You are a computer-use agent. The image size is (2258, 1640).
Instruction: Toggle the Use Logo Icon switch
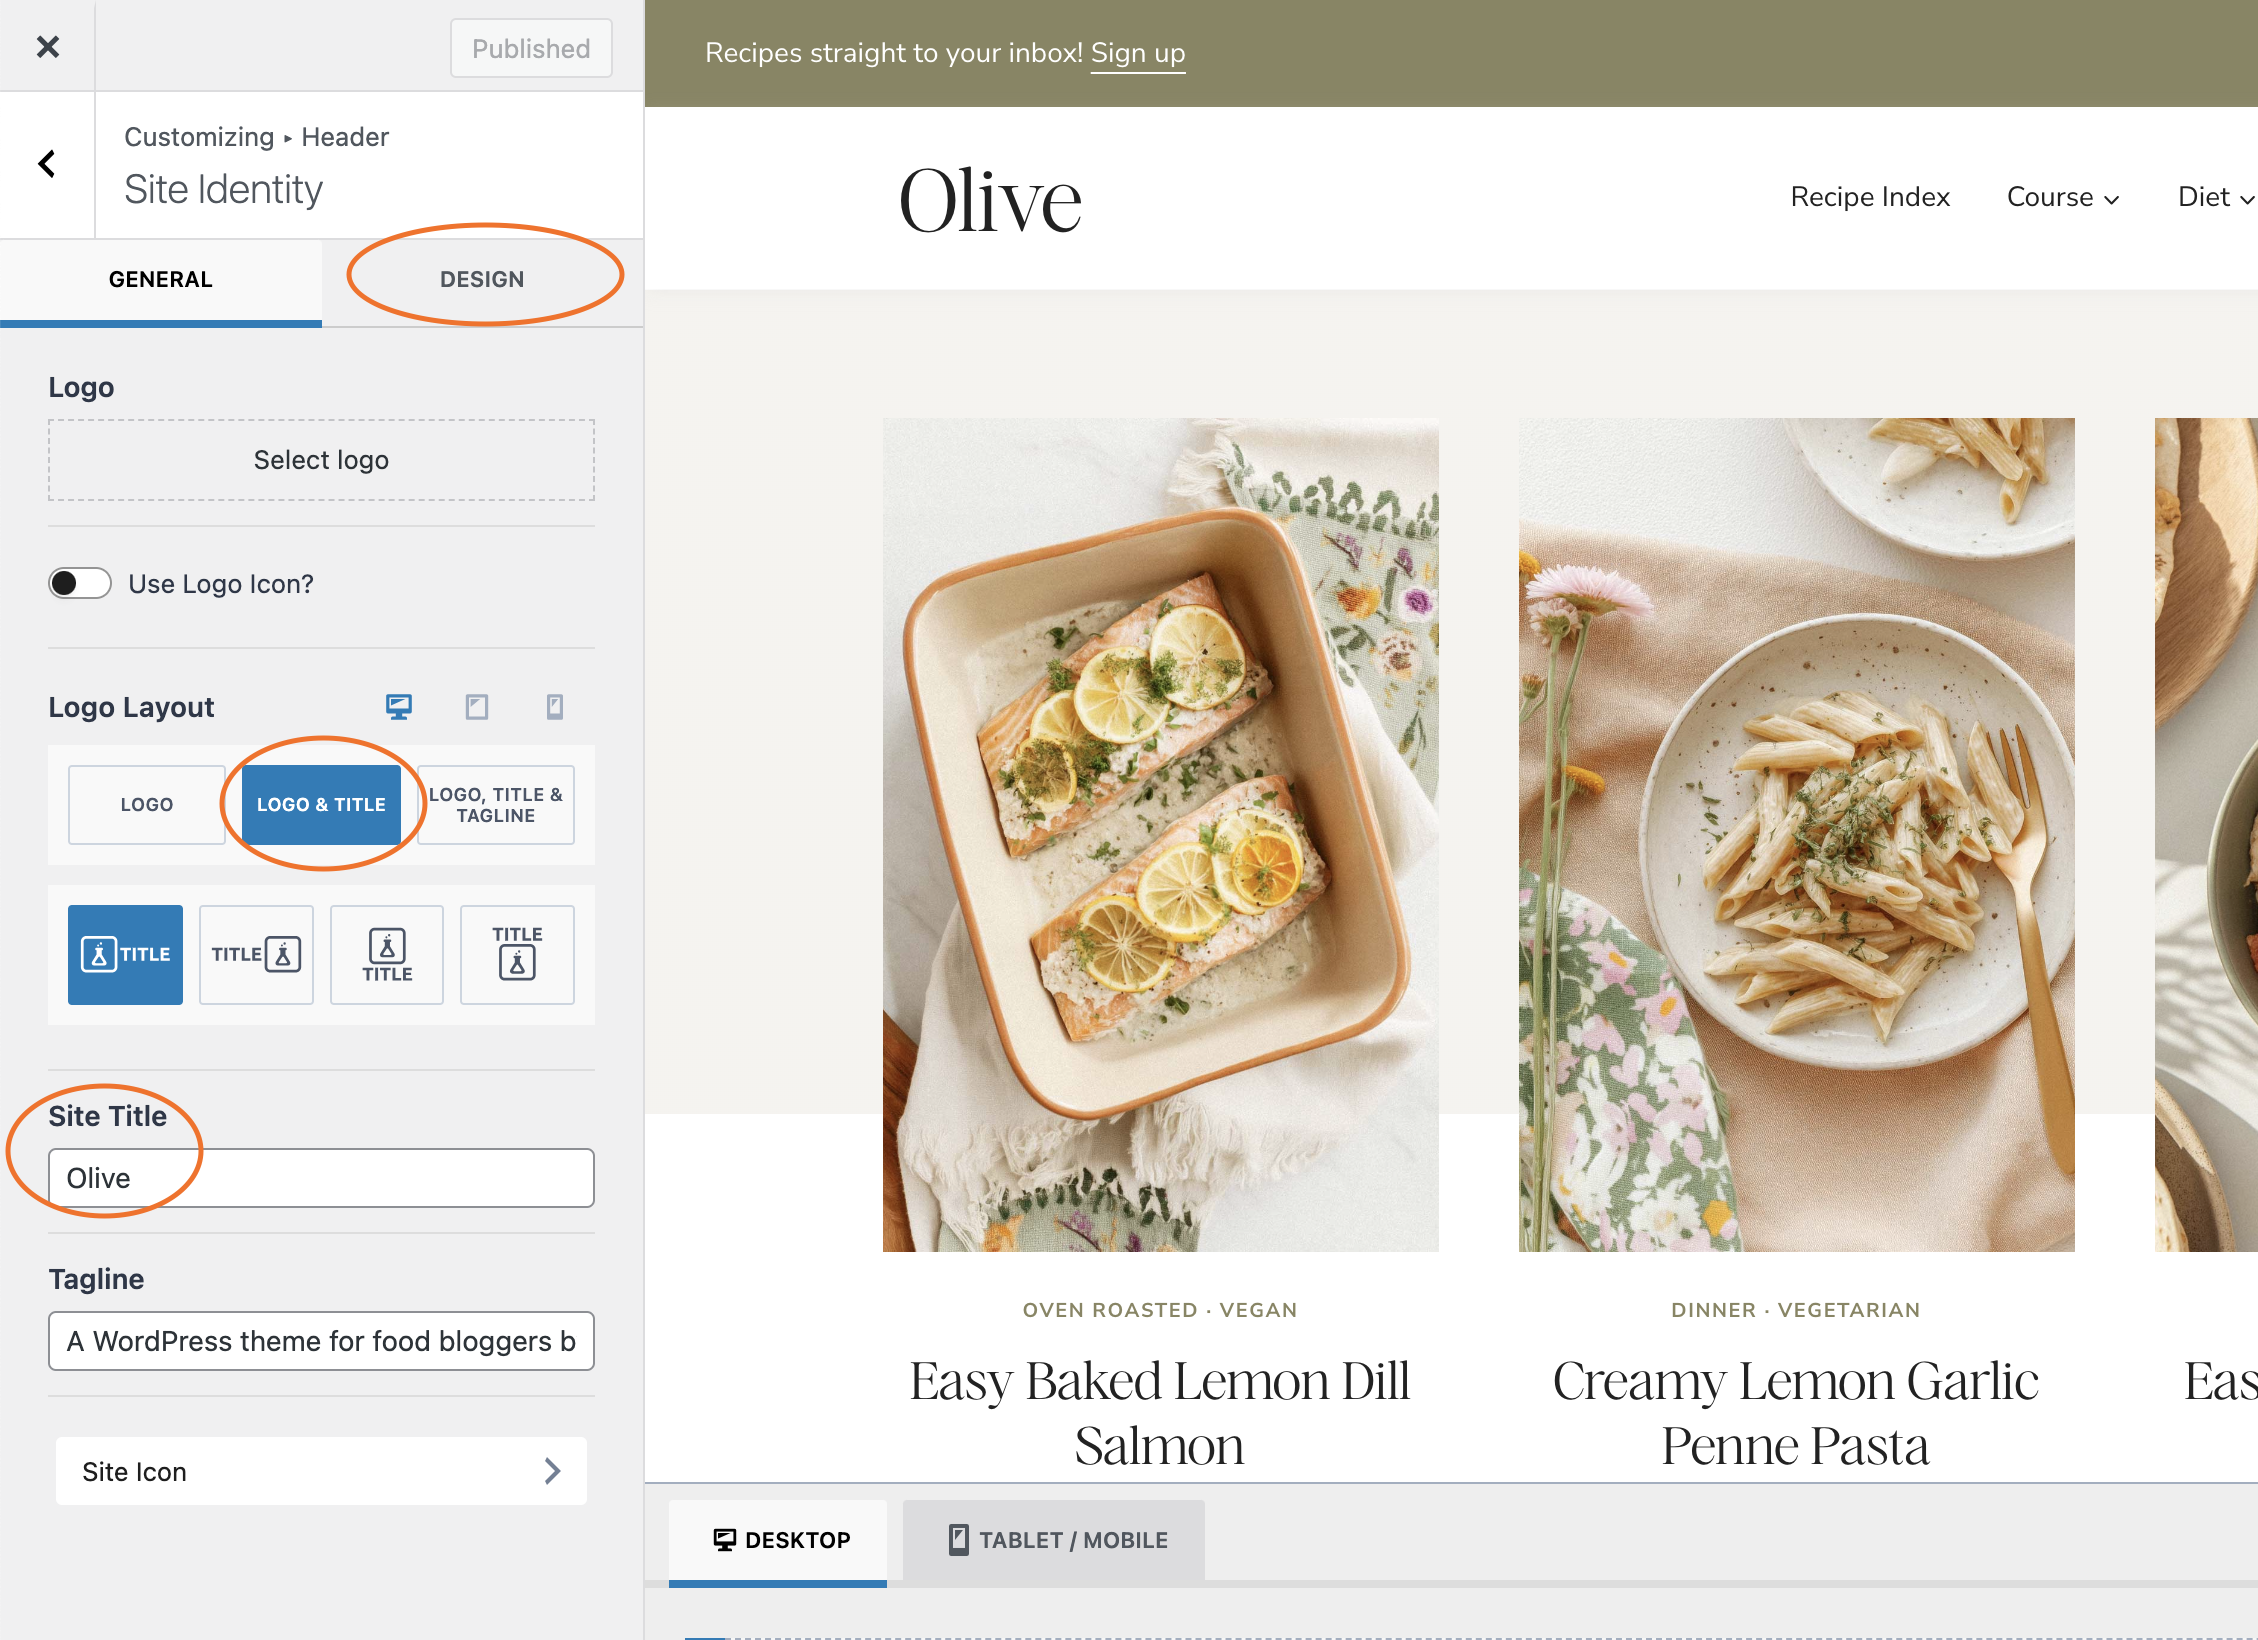80,583
